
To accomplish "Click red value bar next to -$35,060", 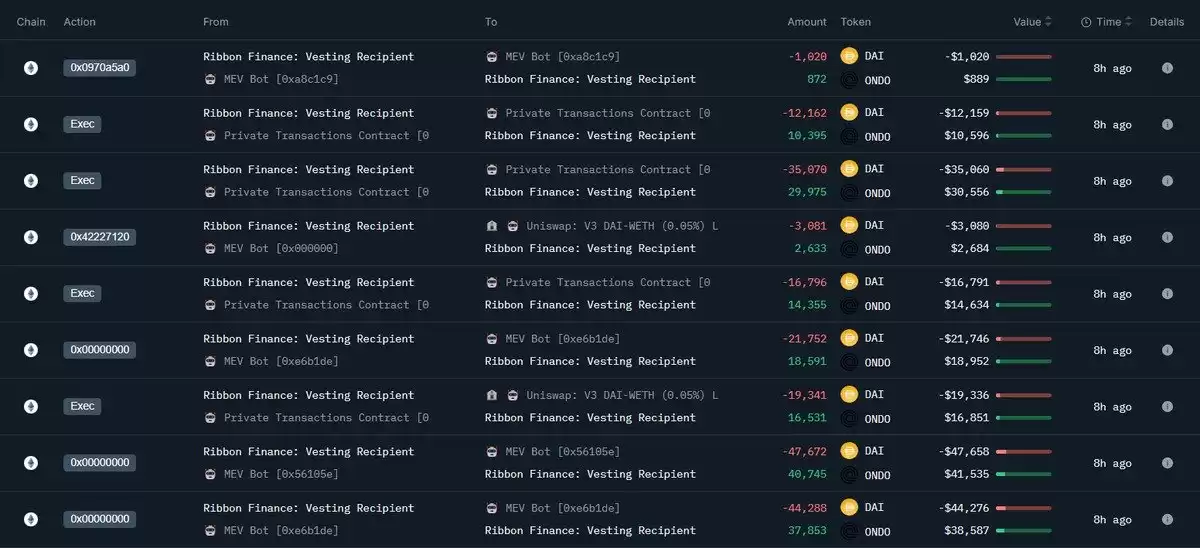I will (x=1024, y=170).
